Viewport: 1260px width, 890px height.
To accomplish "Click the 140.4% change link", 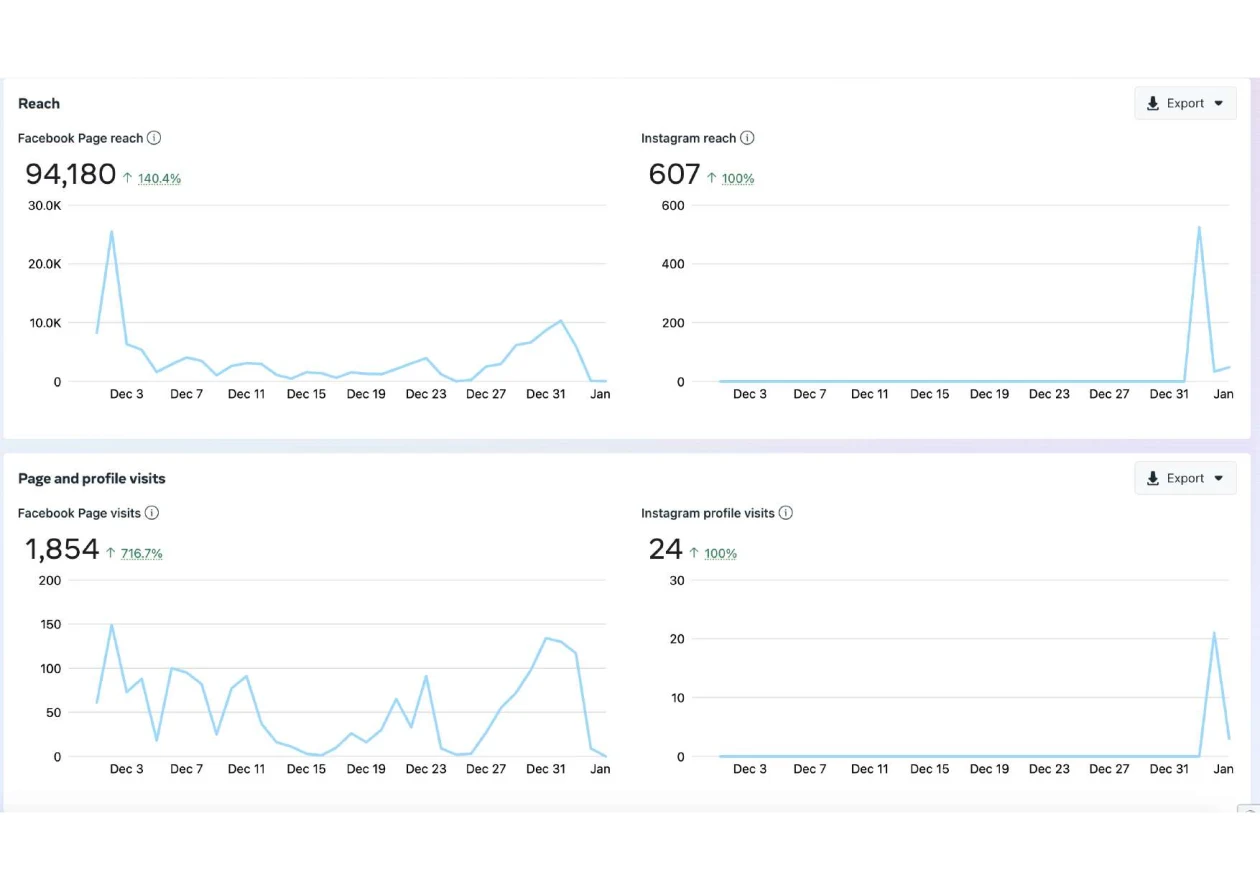I will pyautogui.click(x=161, y=178).
